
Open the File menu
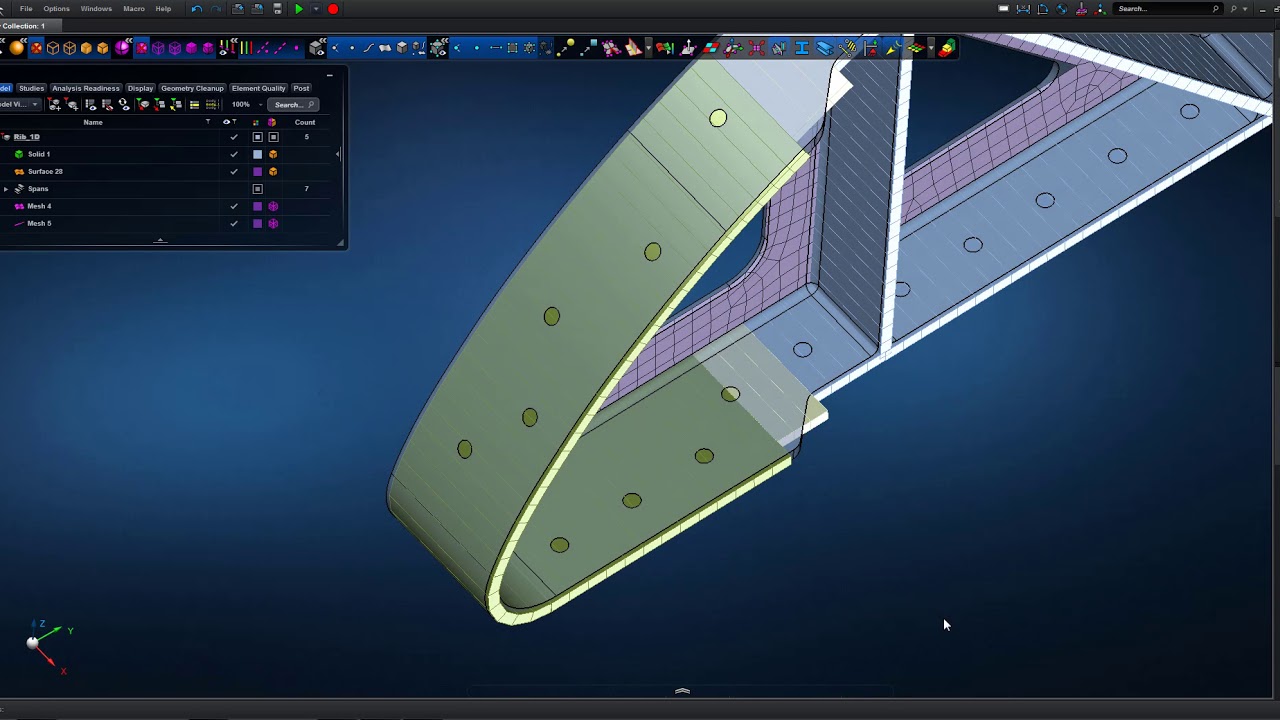click(x=26, y=9)
